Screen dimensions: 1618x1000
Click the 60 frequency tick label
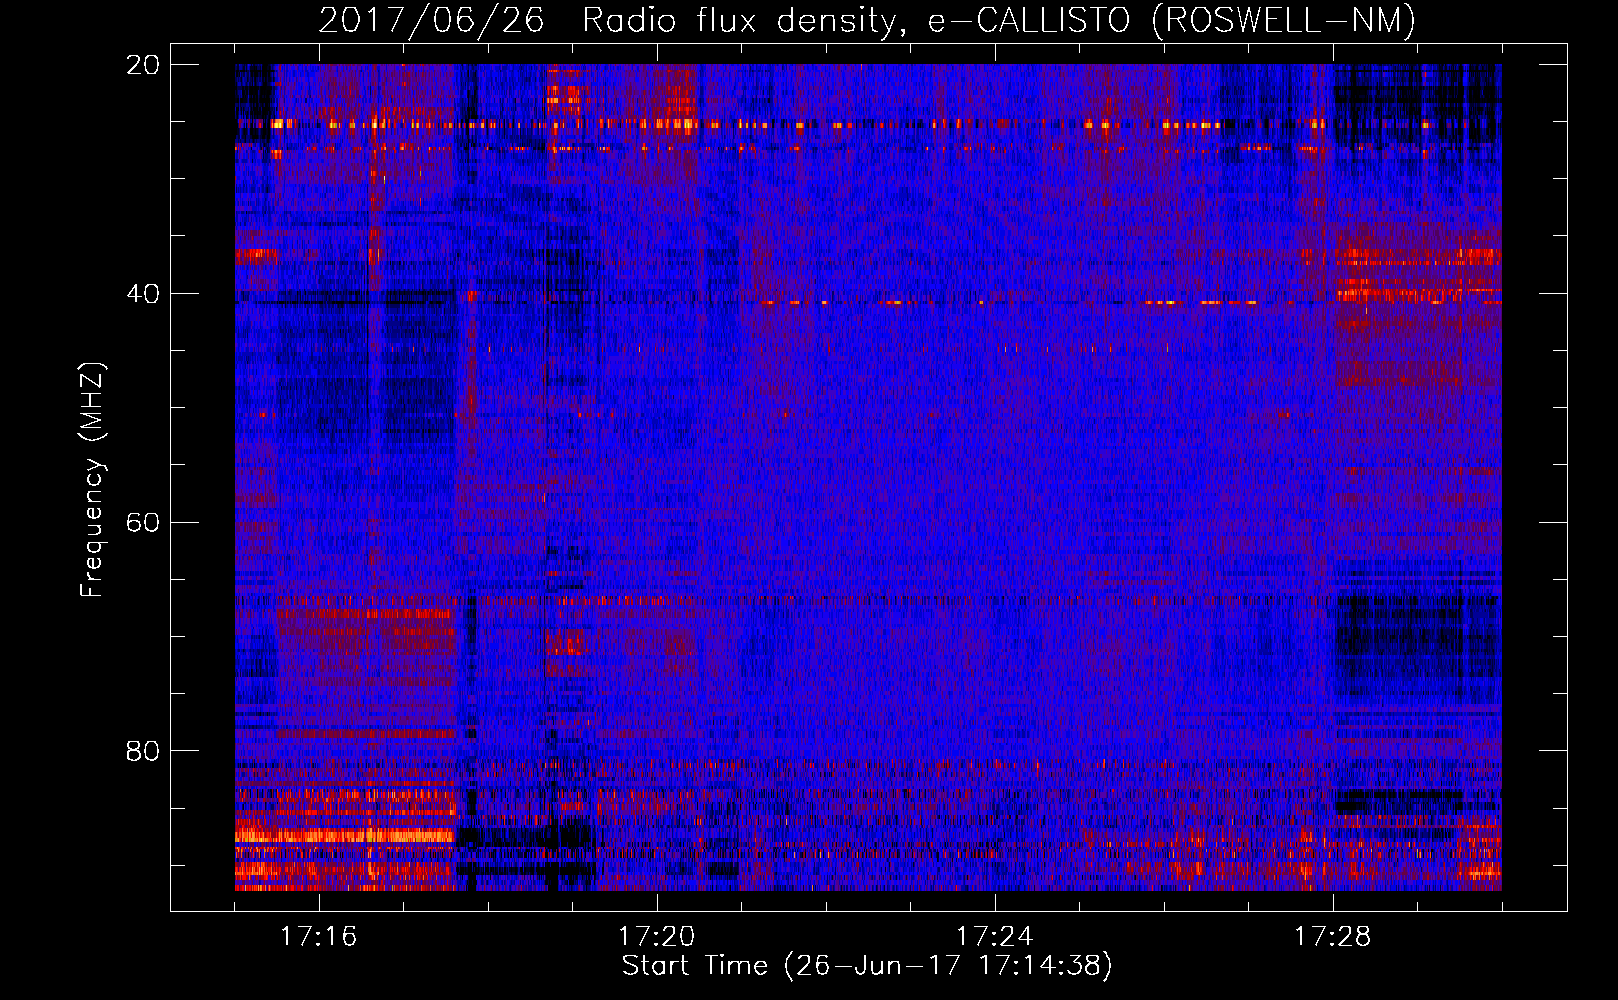point(143,523)
